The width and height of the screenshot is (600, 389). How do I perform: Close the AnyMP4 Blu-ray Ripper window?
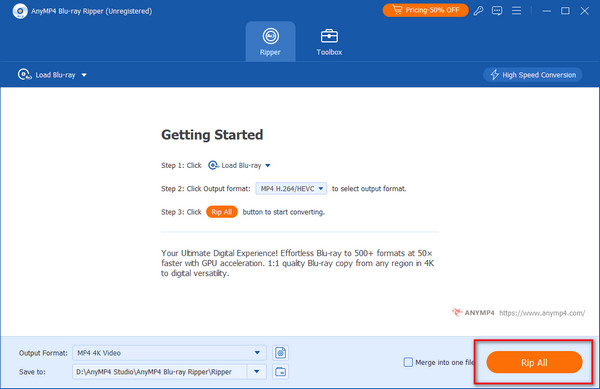point(584,11)
